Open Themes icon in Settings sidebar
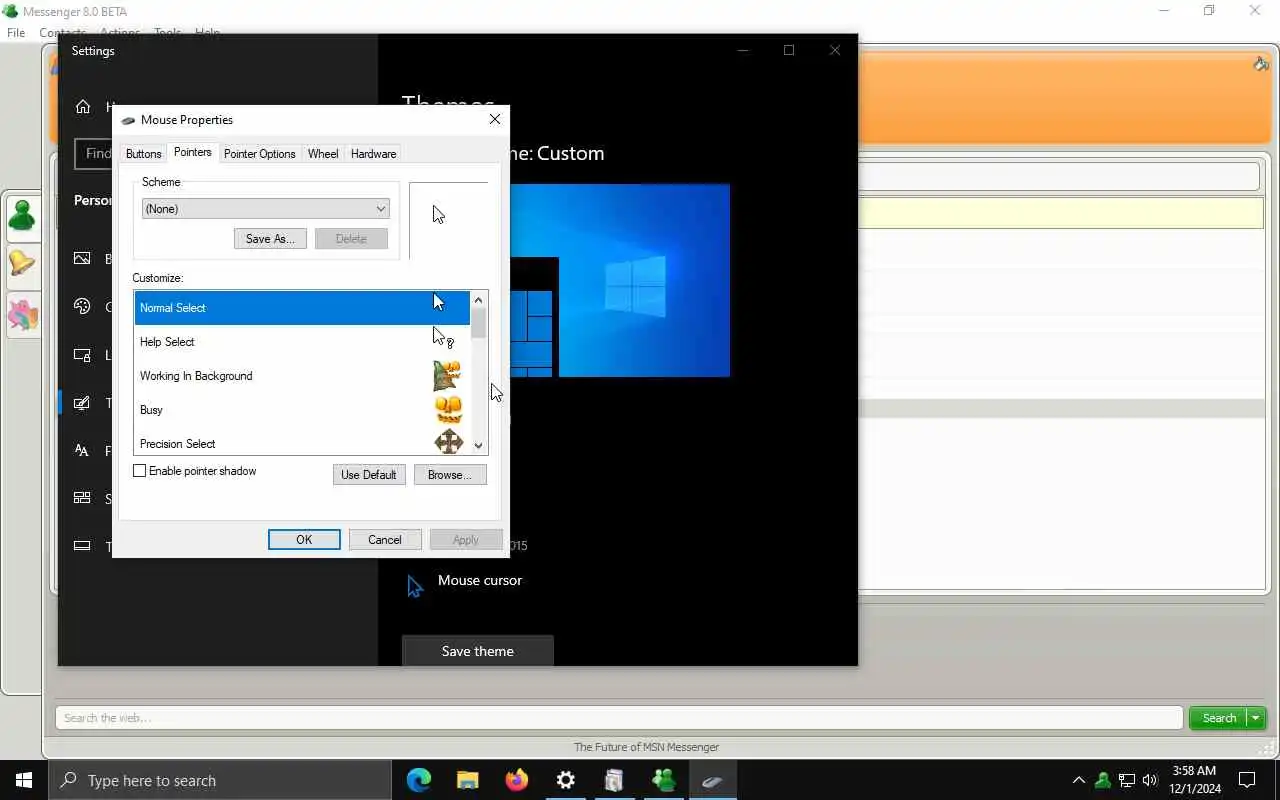 click(x=83, y=403)
